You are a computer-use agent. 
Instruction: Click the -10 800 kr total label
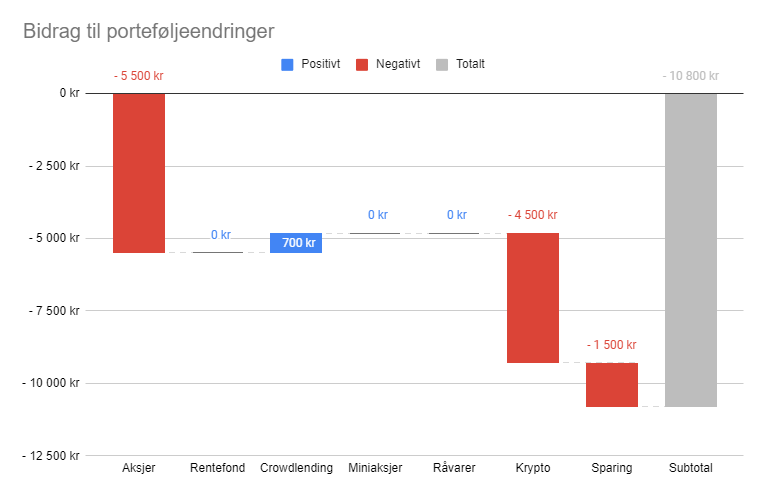point(691,76)
